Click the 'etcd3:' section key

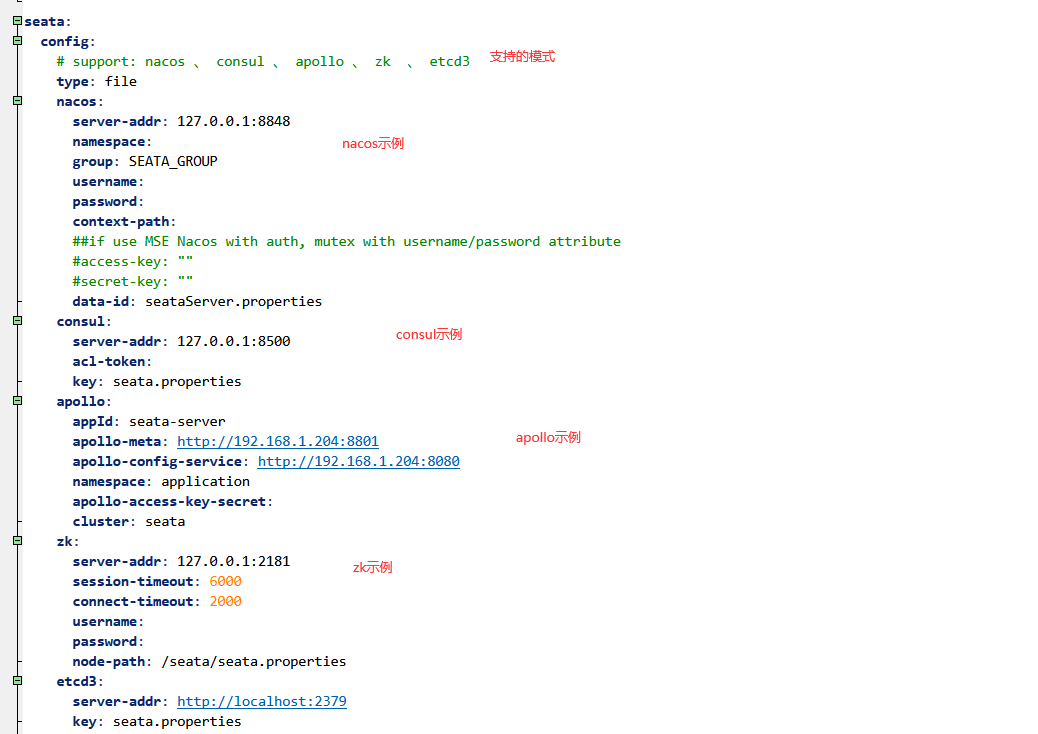(x=80, y=682)
